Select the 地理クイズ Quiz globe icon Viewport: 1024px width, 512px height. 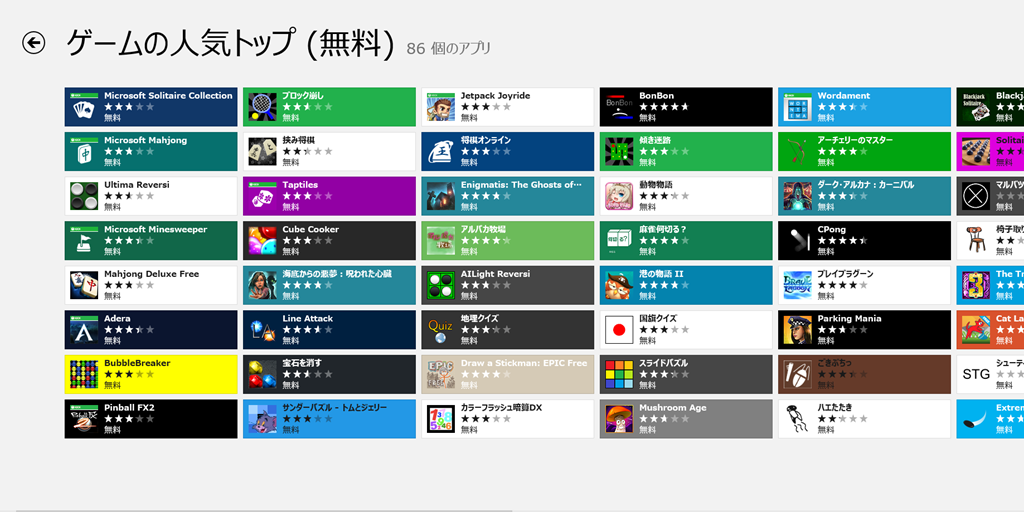coord(440,330)
